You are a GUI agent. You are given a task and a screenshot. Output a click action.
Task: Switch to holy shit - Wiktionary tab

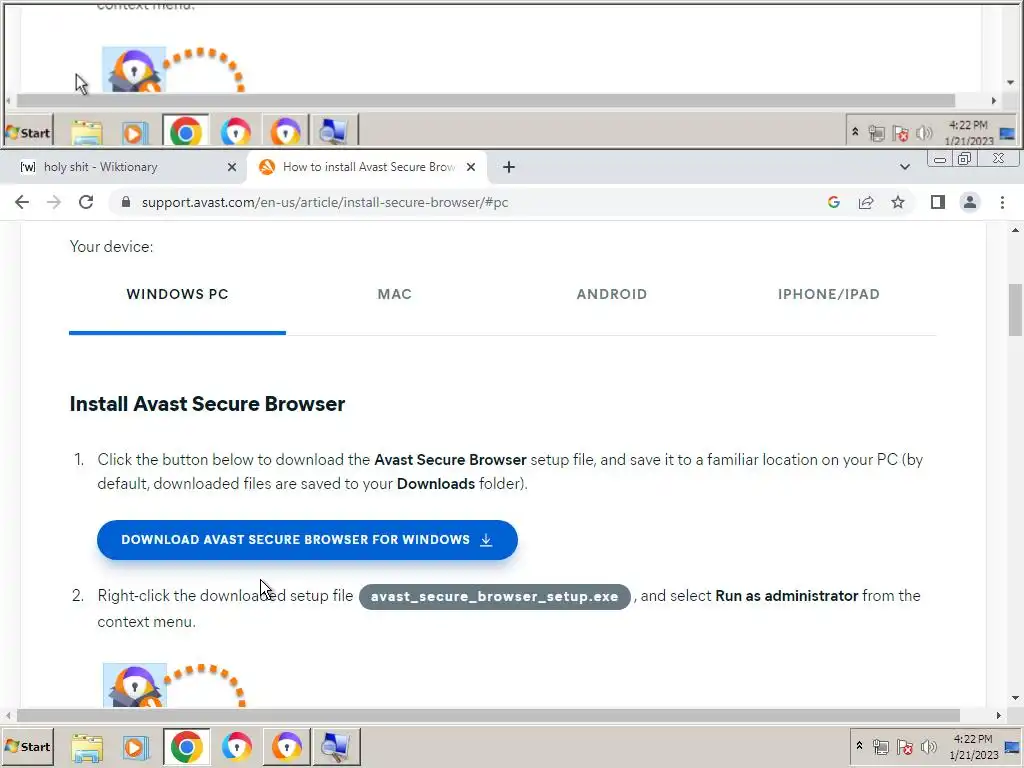coord(123,167)
